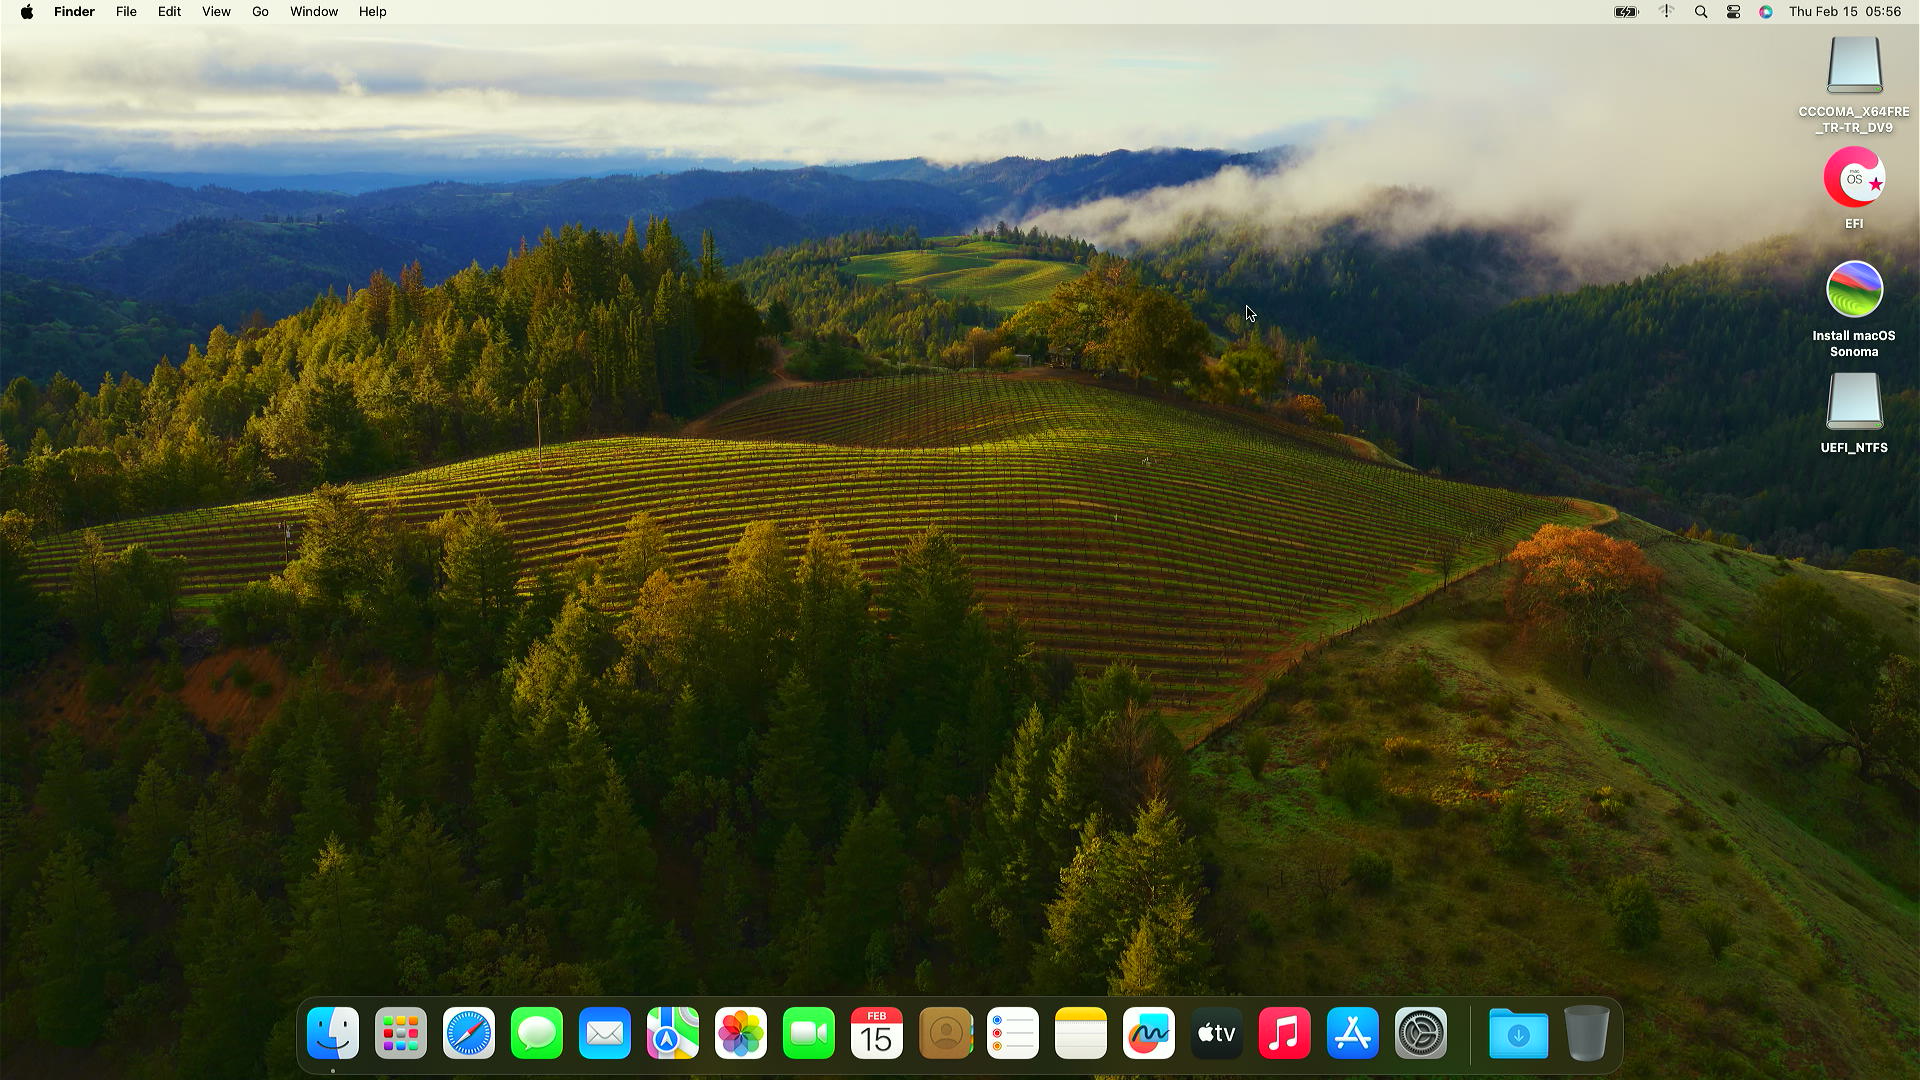Launch the Freeform app in Dock

(1148, 1033)
